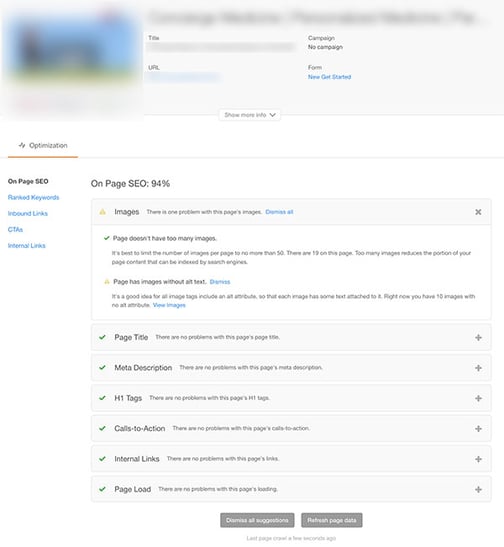504x547 pixels.
Task: Expand the H1 Tags section
Action: 478,398
